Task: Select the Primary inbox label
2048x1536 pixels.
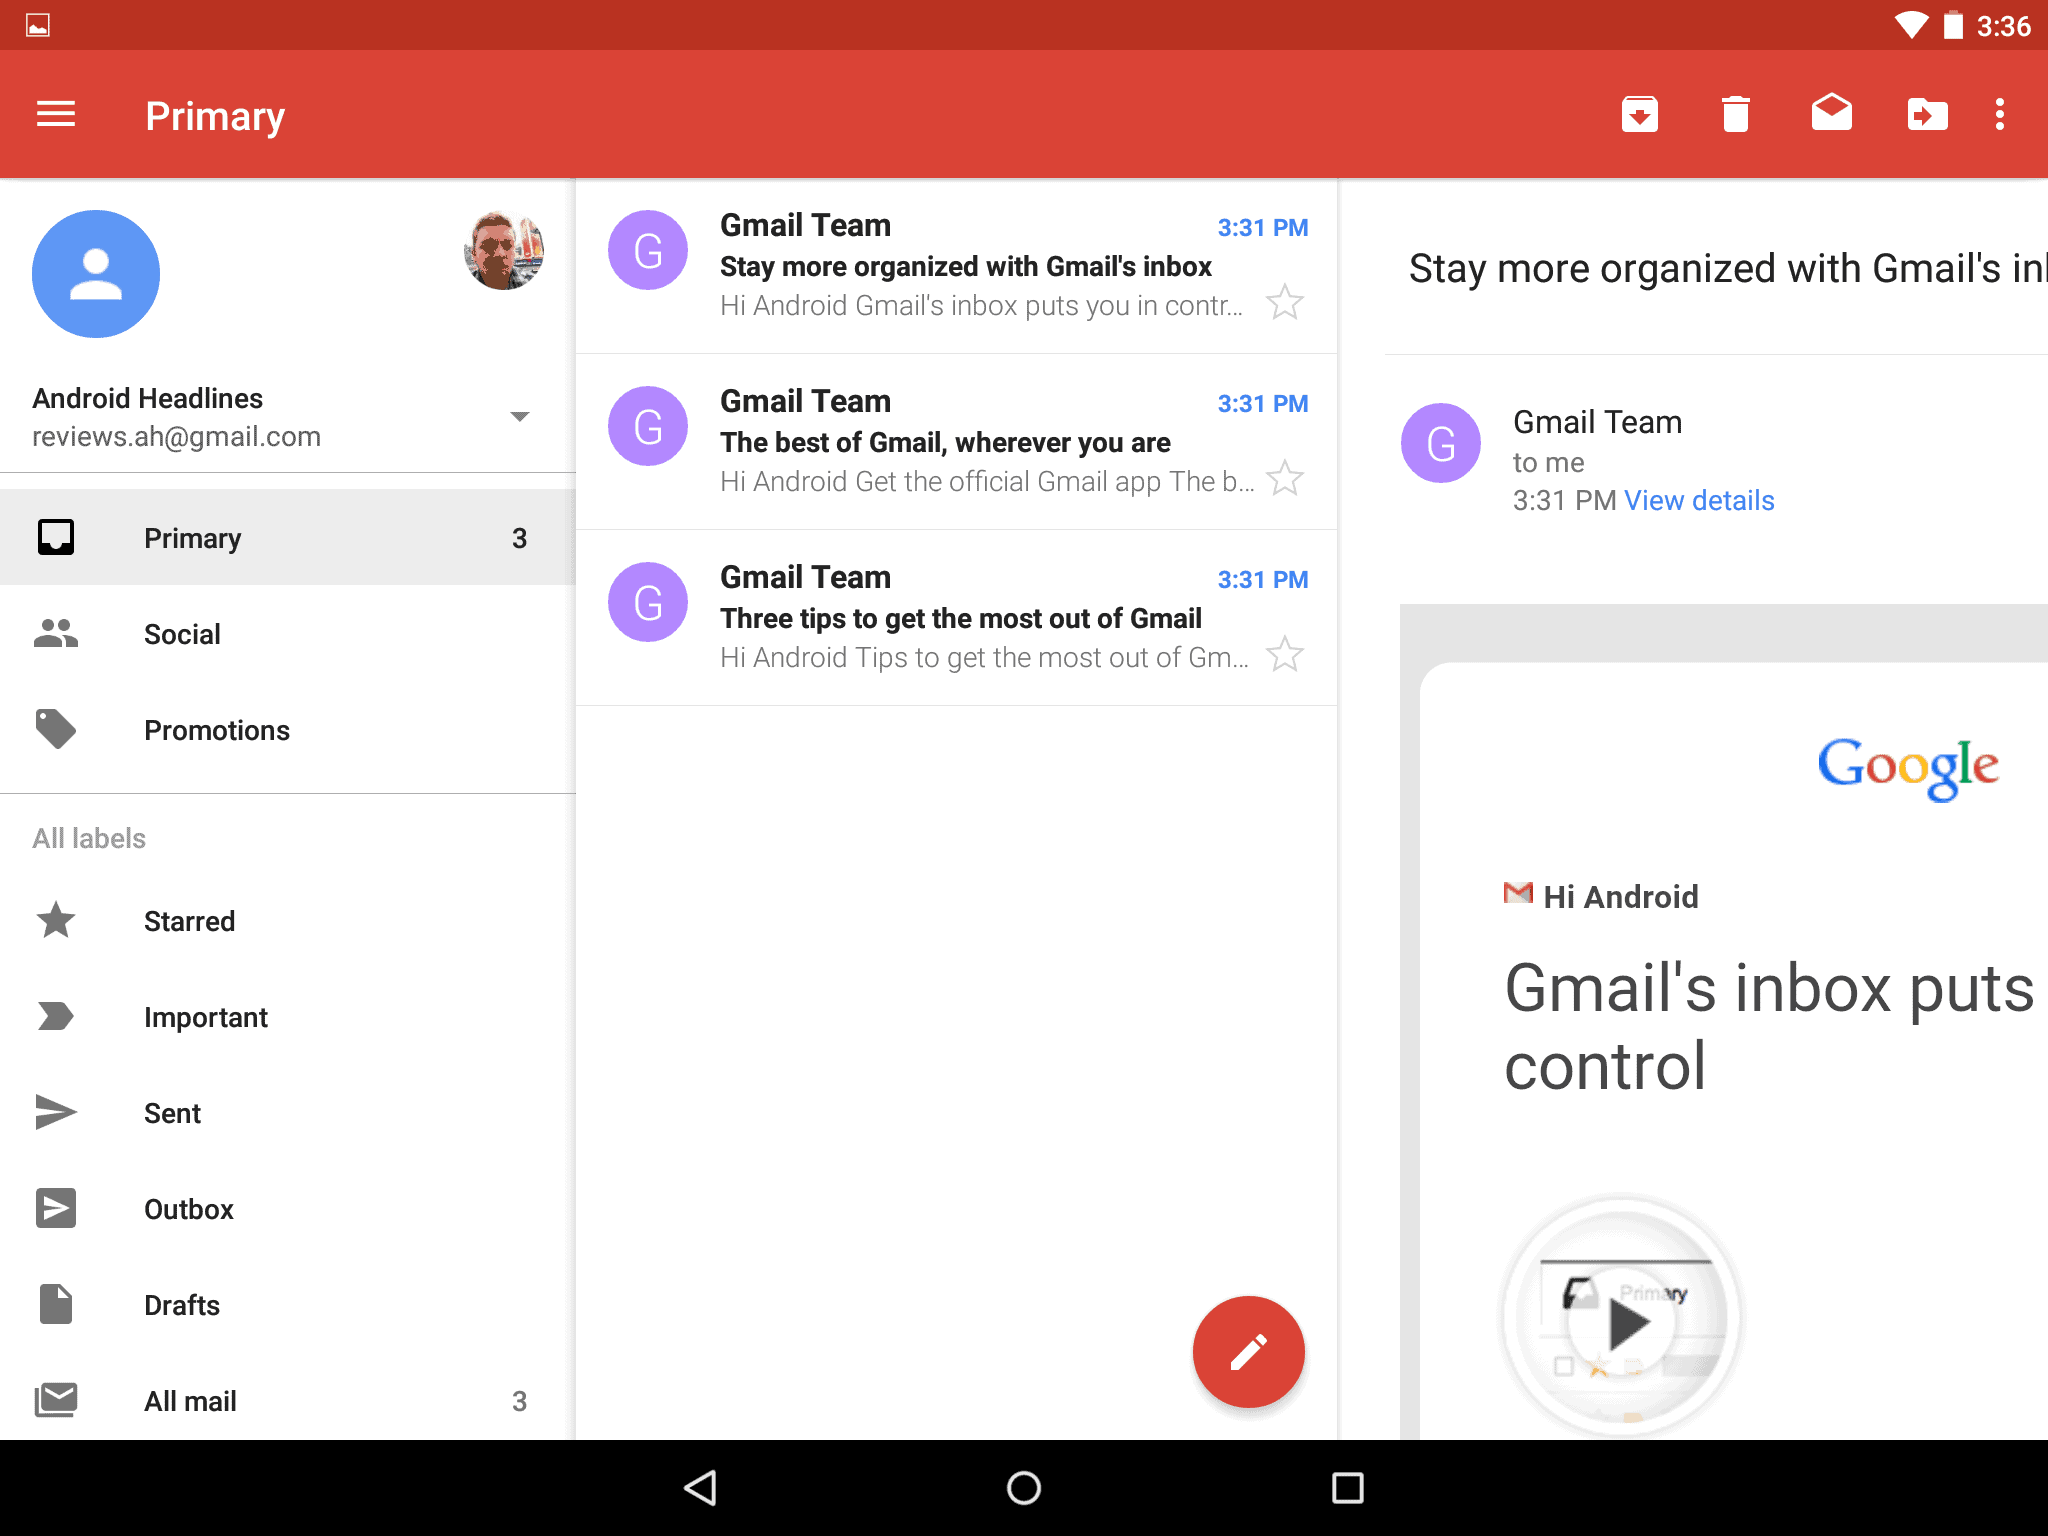Action: [x=288, y=537]
